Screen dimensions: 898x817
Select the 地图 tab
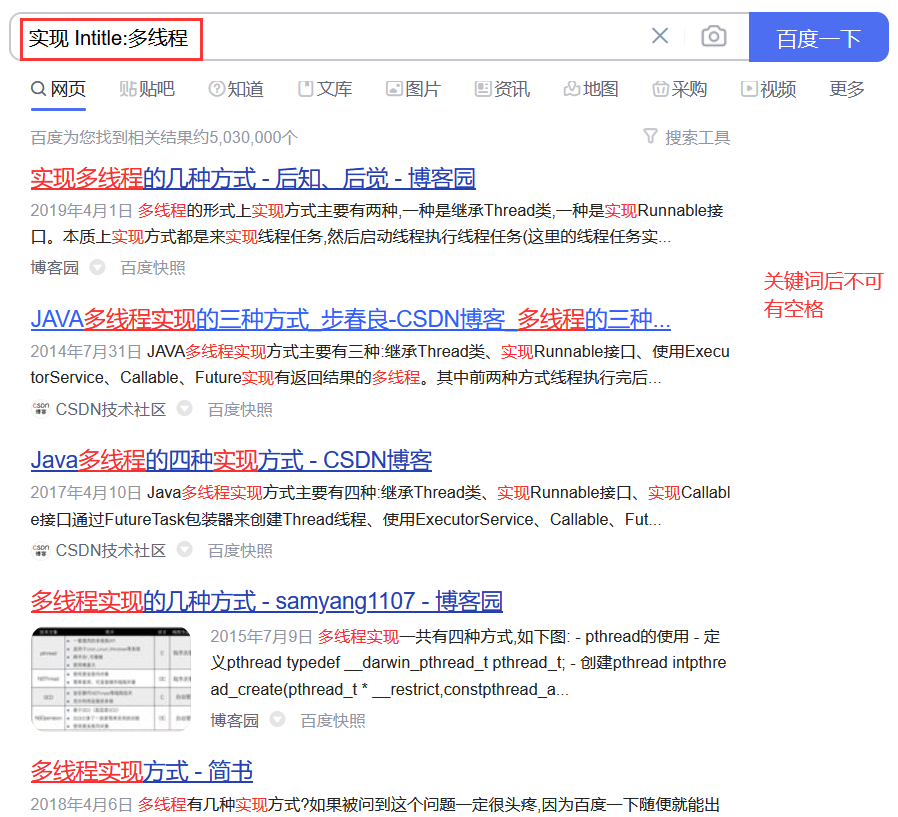point(591,89)
